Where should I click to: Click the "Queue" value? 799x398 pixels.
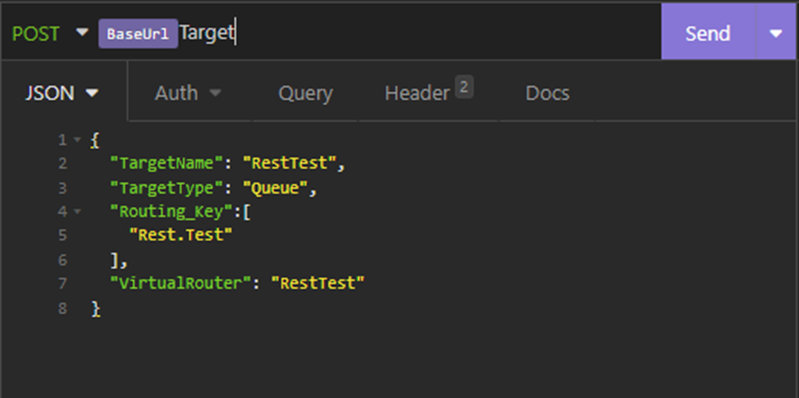pos(275,188)
